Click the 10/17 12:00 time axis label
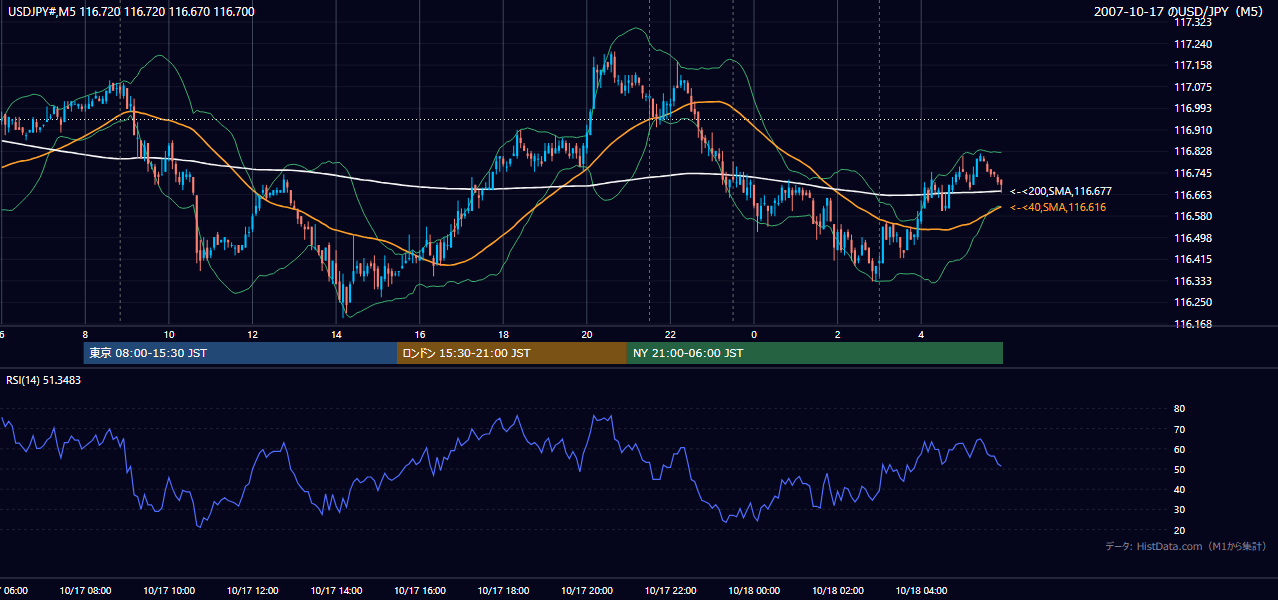Viewport: 1278px width, 600px height. (252, 591)
